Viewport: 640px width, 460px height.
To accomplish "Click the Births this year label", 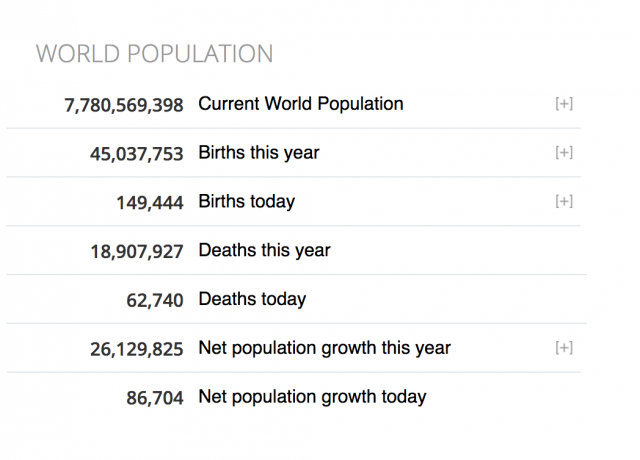I will 259,153.
